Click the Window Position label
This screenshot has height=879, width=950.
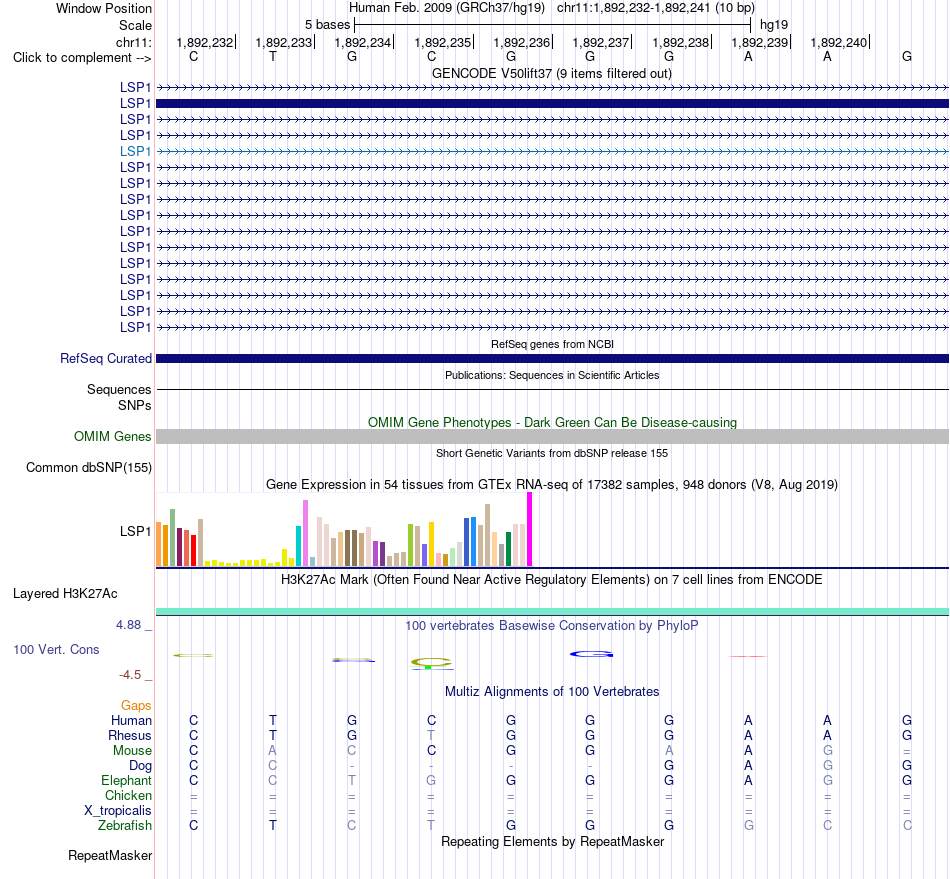click(x=104, y=8)
